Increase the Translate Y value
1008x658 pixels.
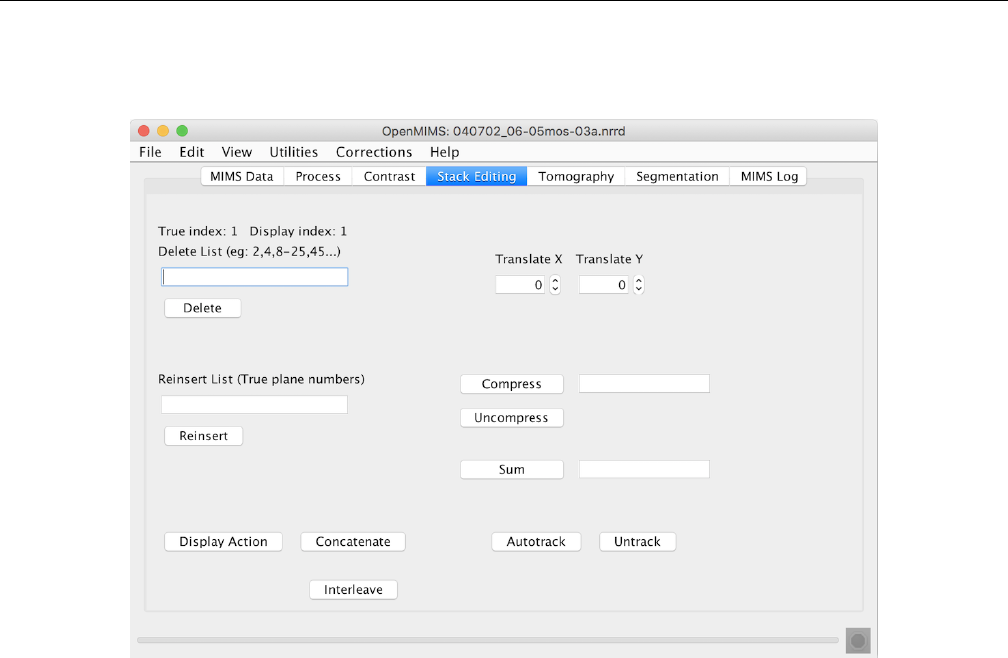(x=638, y=280)
